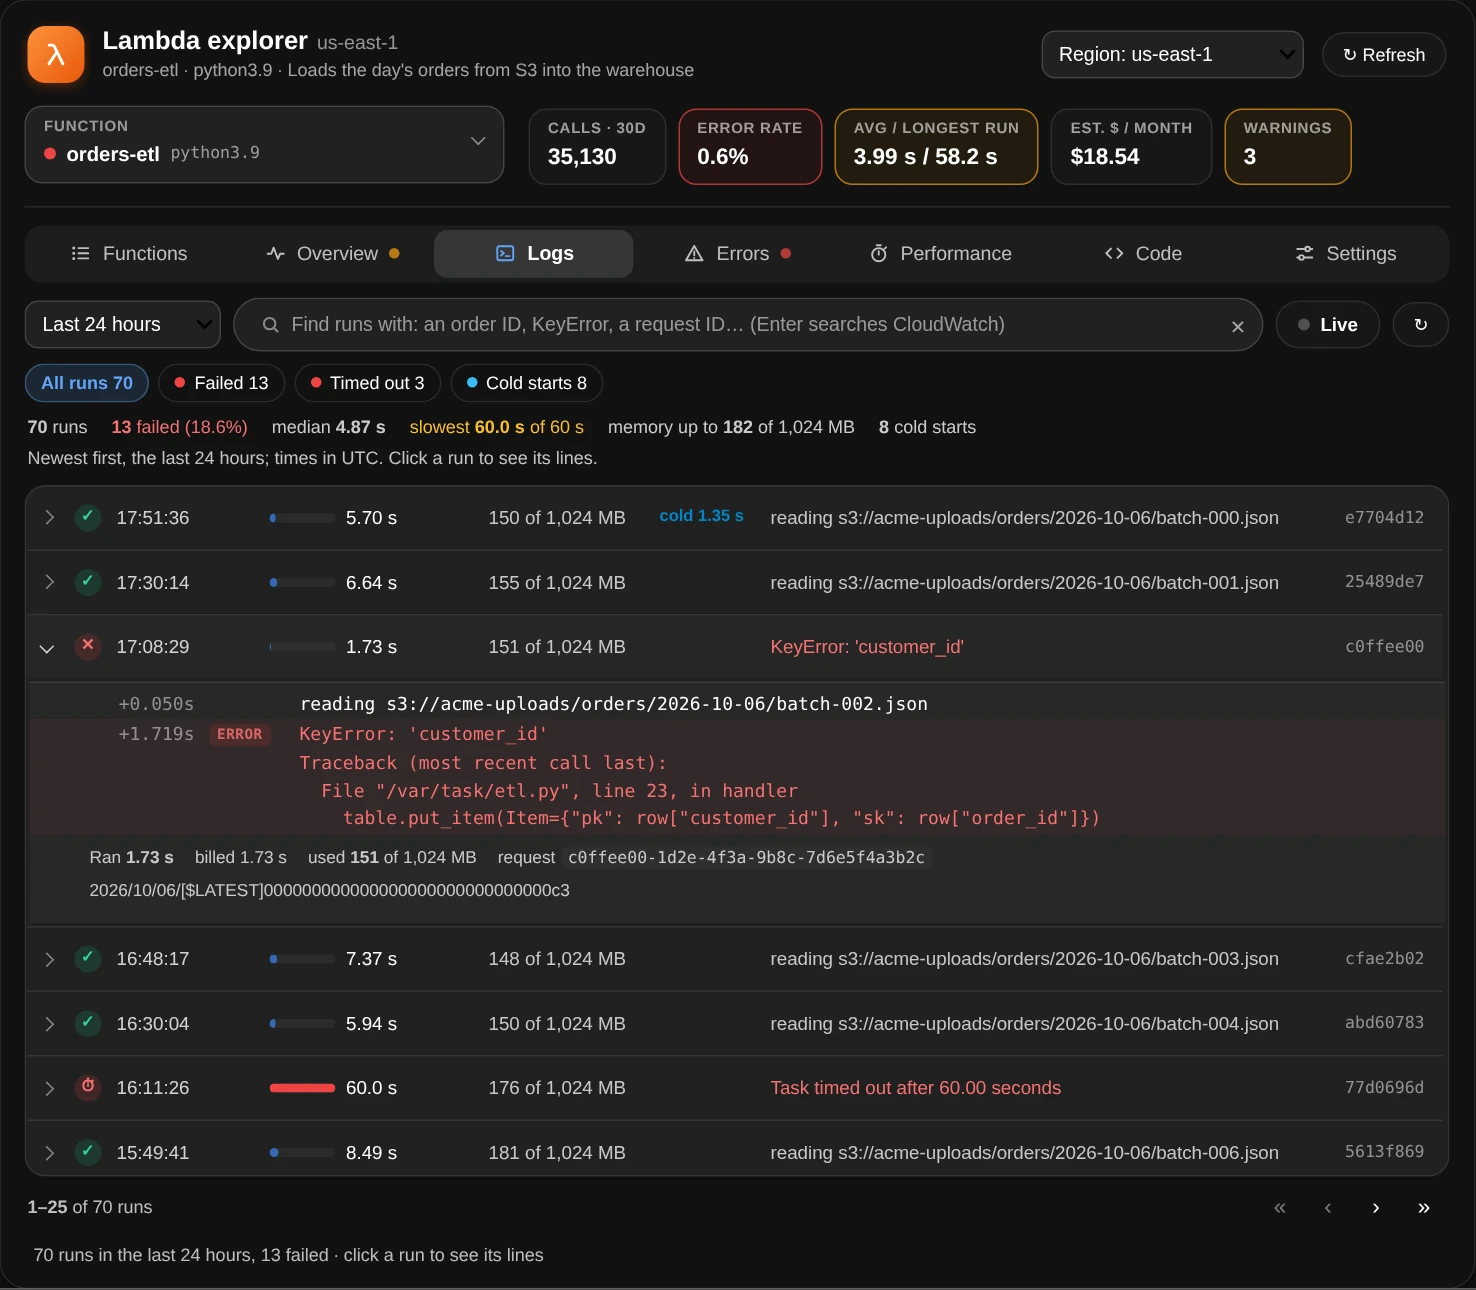Click the Error Rate 0.6% stat card

750,146
